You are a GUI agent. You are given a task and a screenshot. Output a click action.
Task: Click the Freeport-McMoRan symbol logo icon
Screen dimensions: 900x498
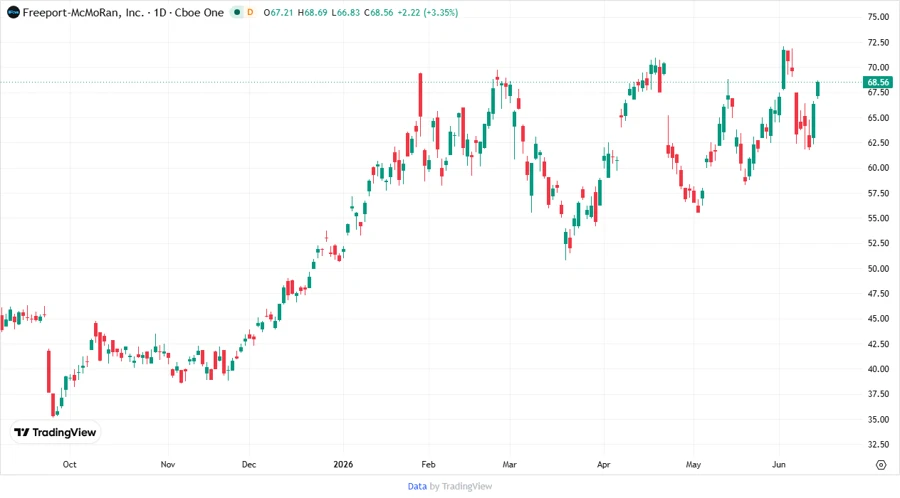13,13
